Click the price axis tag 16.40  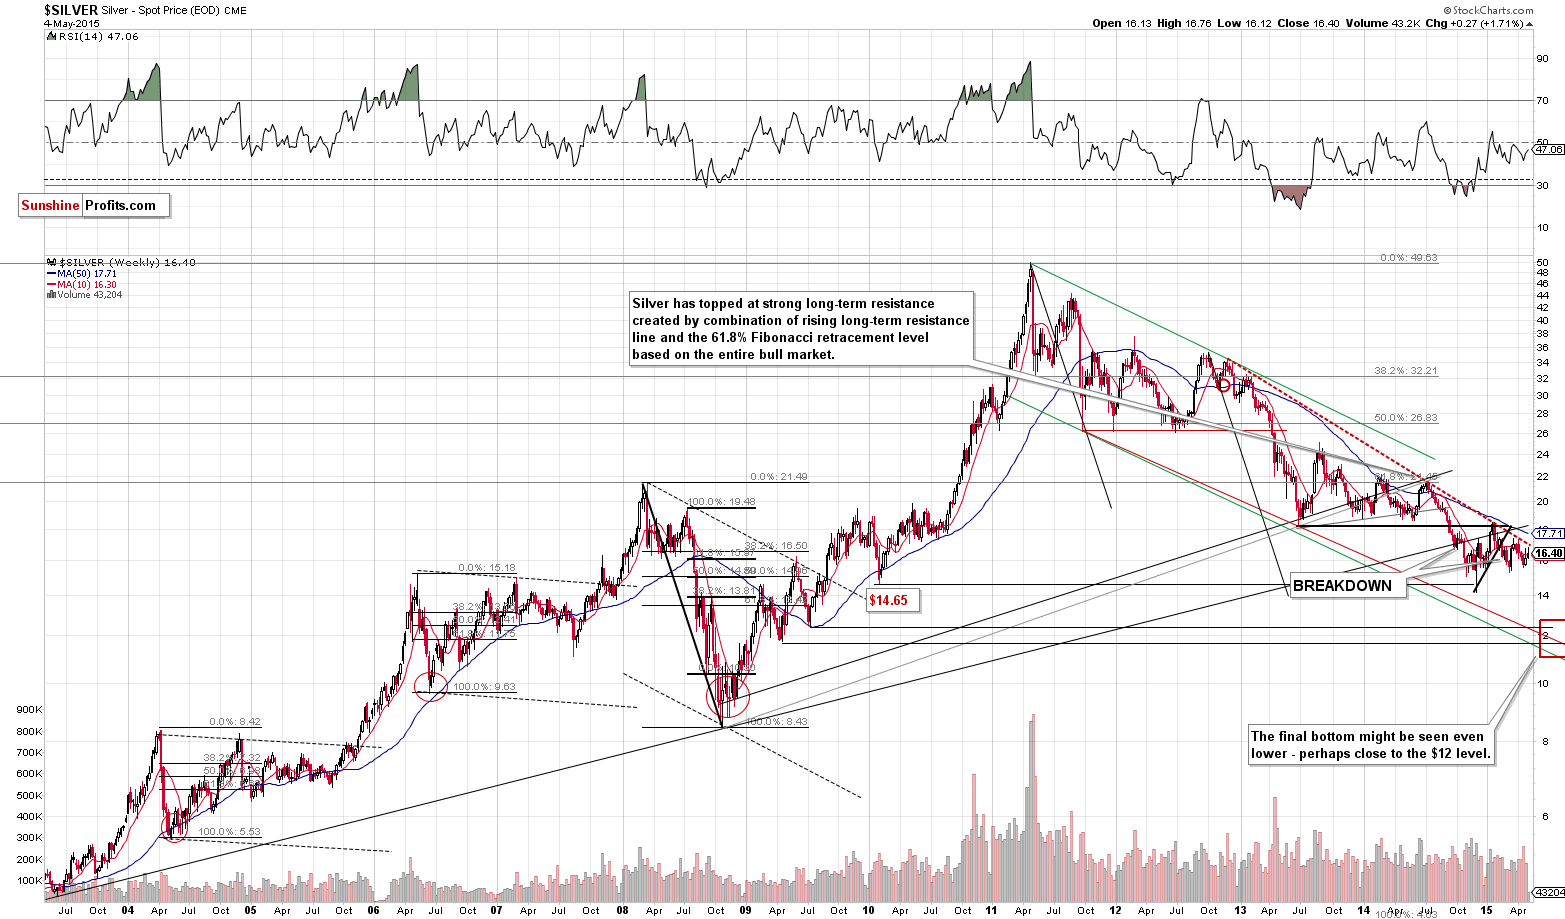tap(1548, 553)
